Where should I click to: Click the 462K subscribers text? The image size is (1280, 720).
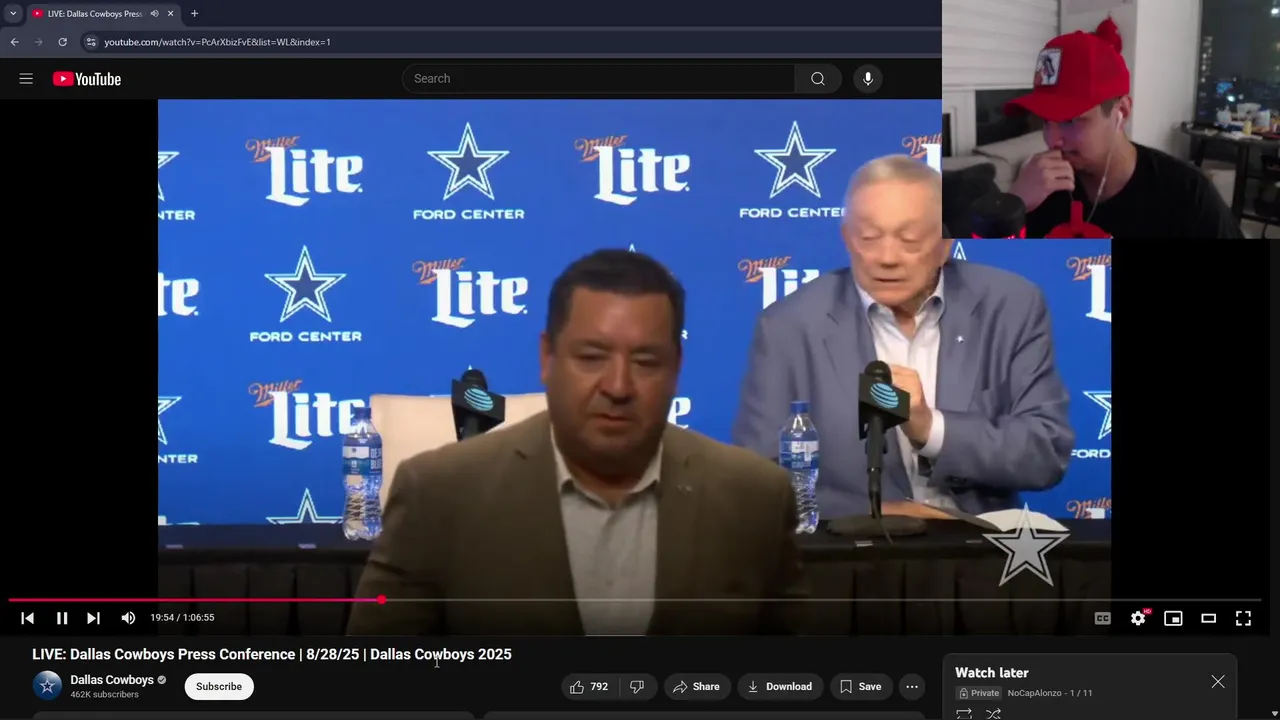pyautogui.click(x=104, y=694)
